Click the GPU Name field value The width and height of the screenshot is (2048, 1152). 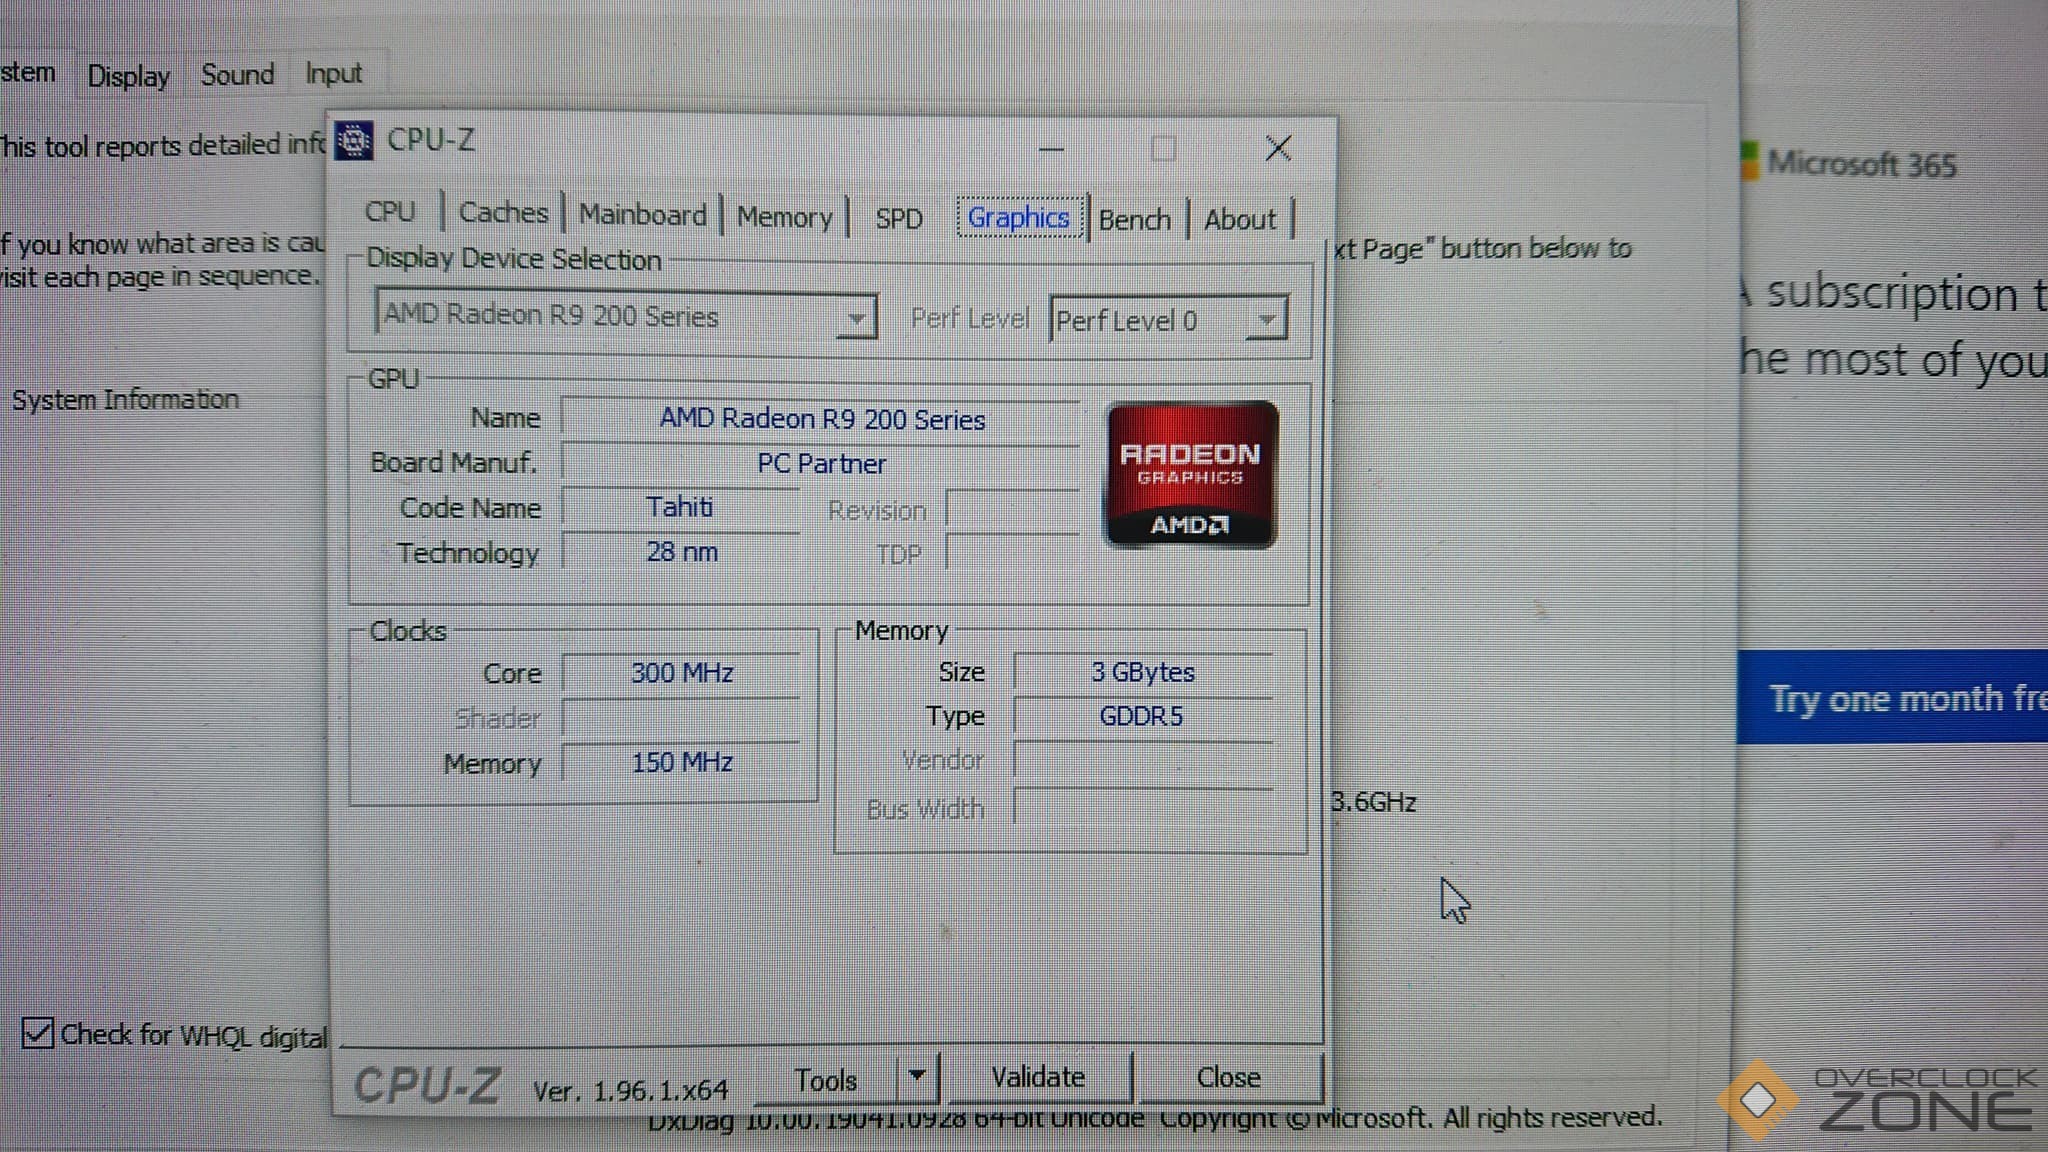[821, 419]
